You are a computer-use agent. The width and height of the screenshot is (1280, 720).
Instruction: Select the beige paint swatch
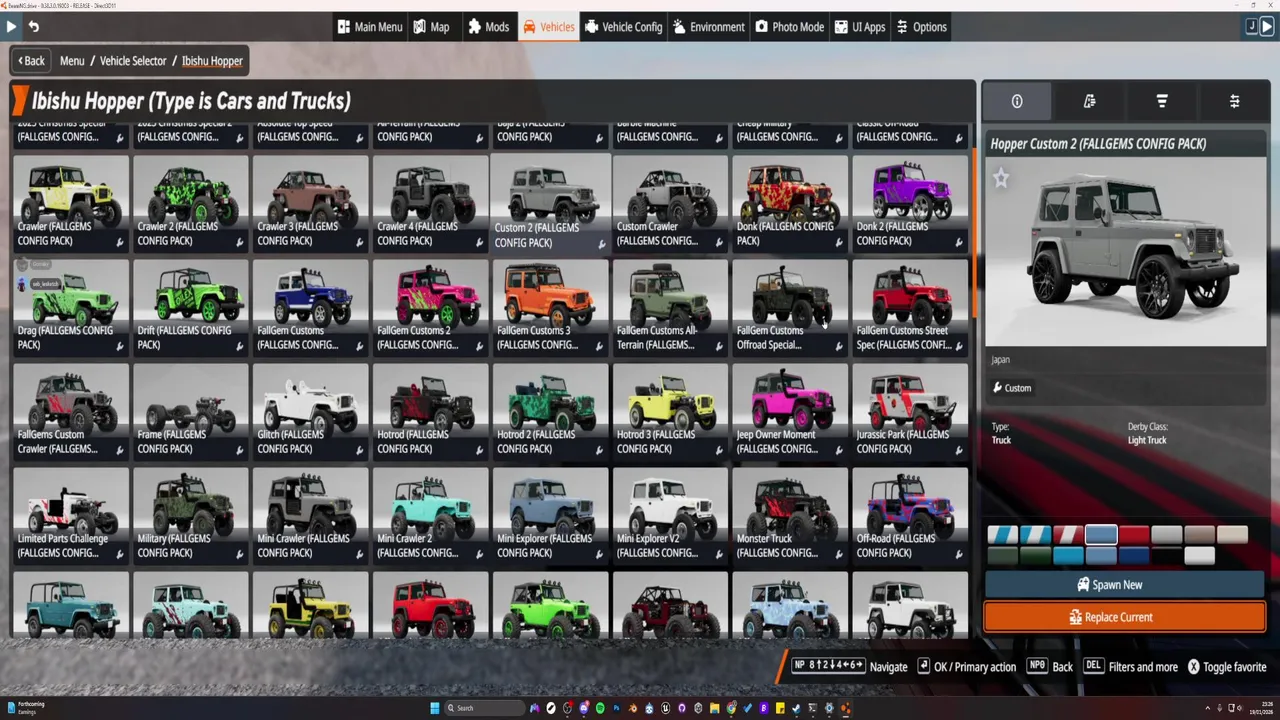[x=1233, y=535]
